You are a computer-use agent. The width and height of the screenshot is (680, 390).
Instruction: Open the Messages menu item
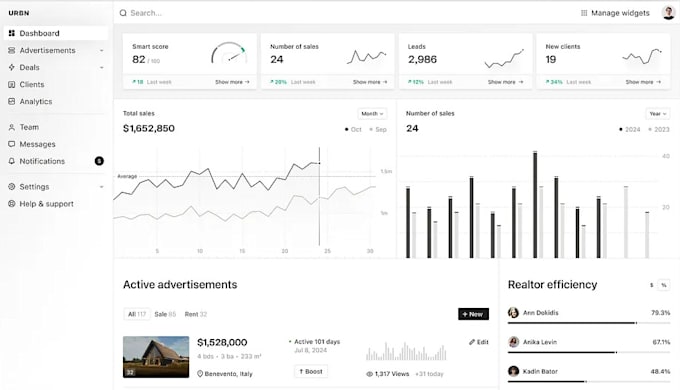(56, 144)
